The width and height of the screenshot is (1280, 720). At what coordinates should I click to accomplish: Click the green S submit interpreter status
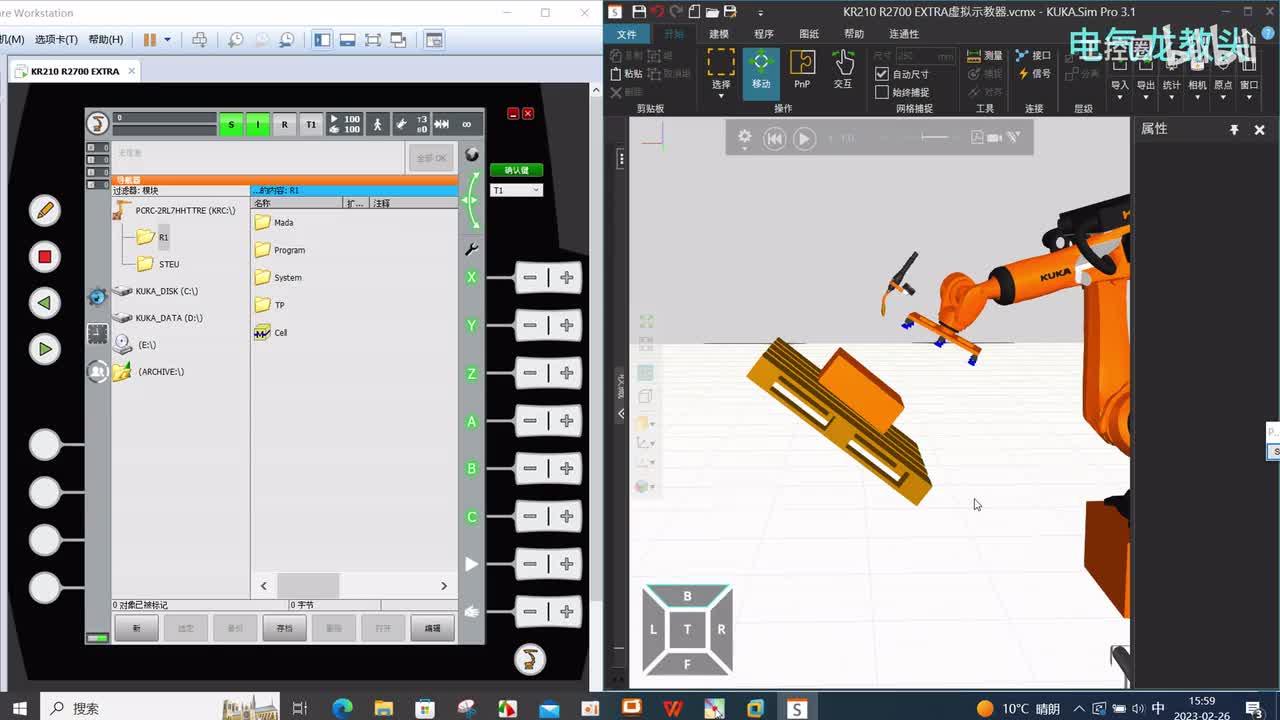click(x=231, y=124)
